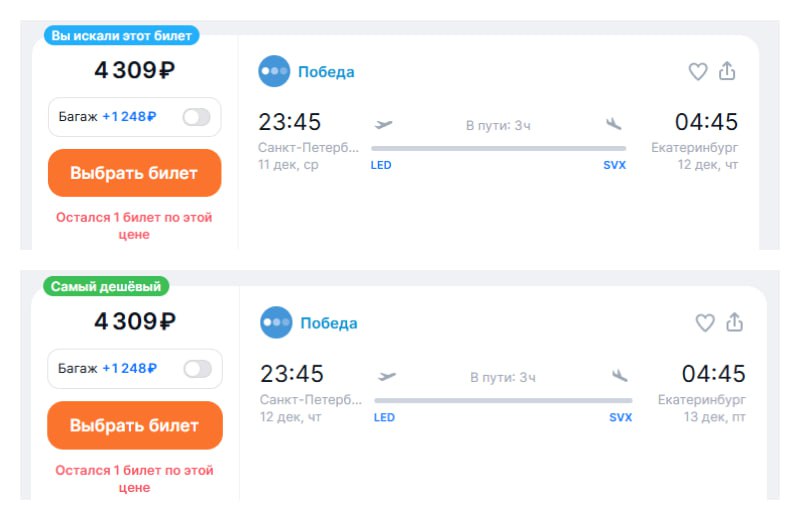Share the 11 Dec flight ticket
The width and height of the screenshot is (800, 520).
728,72
